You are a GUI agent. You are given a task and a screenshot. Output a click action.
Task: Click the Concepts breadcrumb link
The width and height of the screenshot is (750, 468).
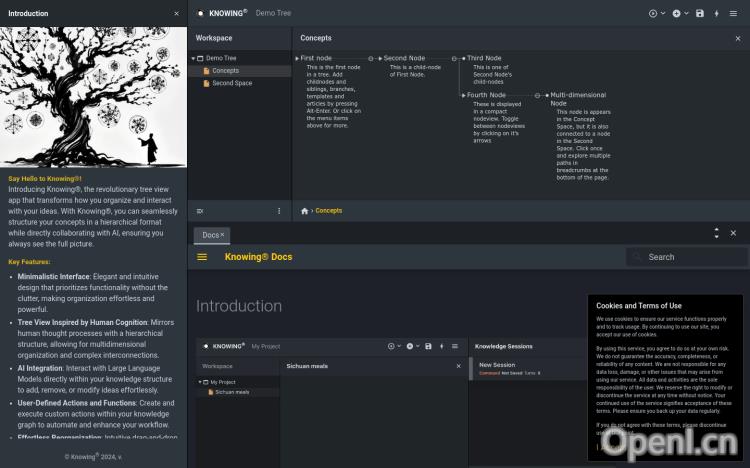coord(328,211)
